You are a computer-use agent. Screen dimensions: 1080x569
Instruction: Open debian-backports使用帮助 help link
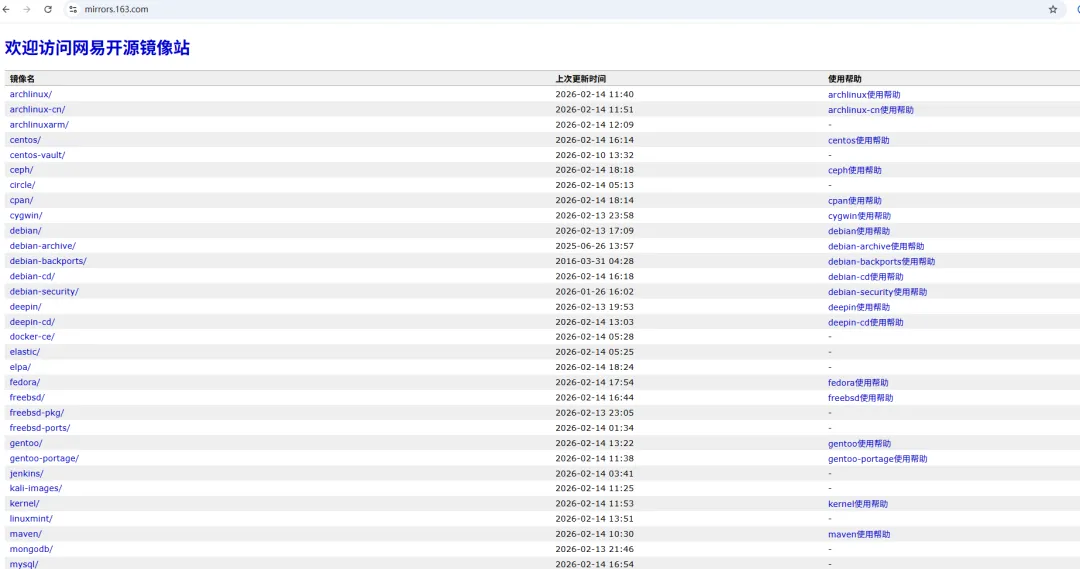tap(882, 261)
